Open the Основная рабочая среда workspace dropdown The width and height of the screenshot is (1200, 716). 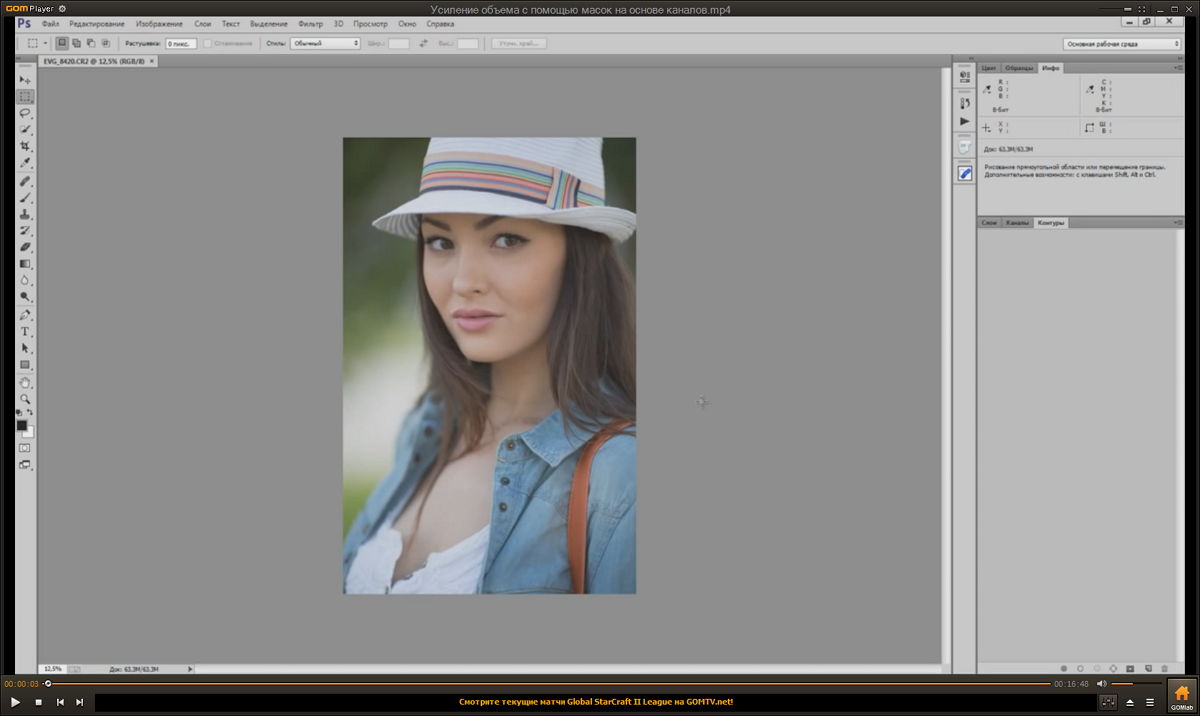1121,44
